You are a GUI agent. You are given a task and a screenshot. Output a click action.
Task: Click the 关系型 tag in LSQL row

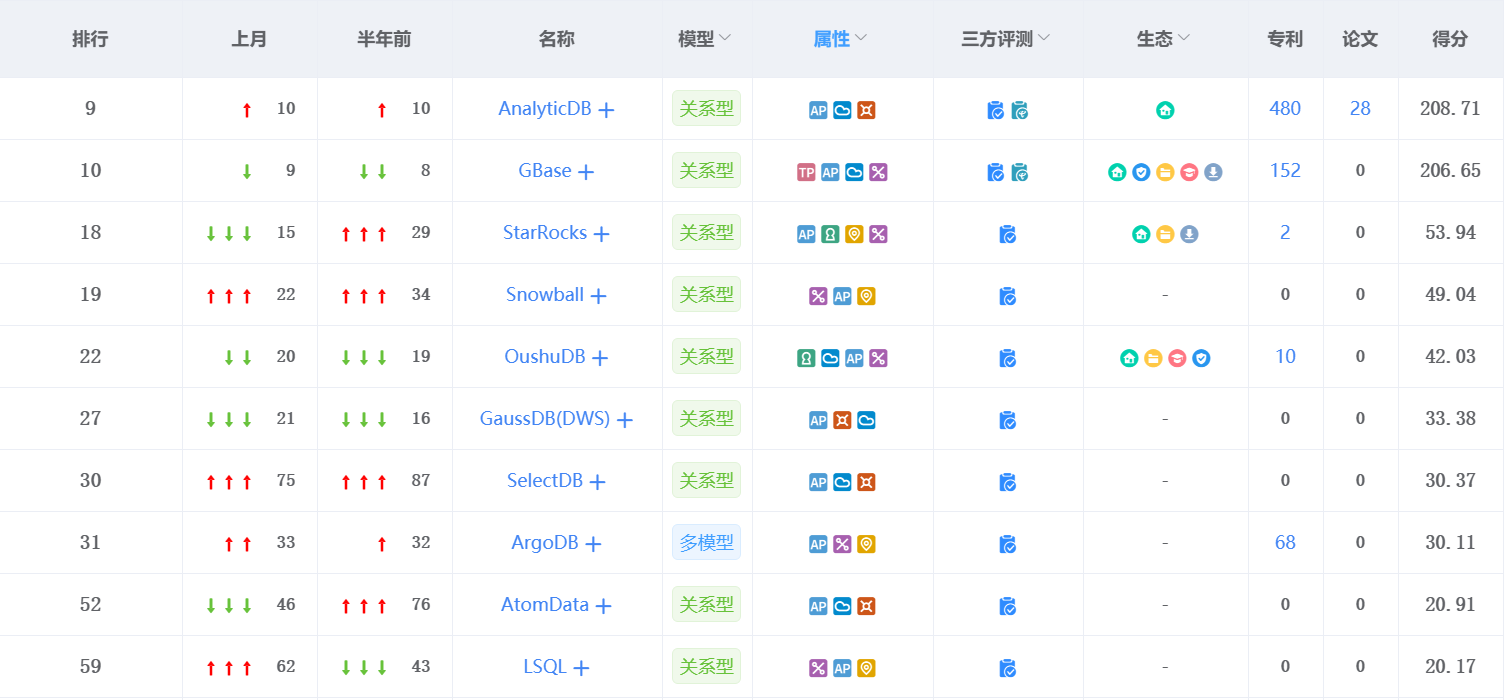[706, 667]
